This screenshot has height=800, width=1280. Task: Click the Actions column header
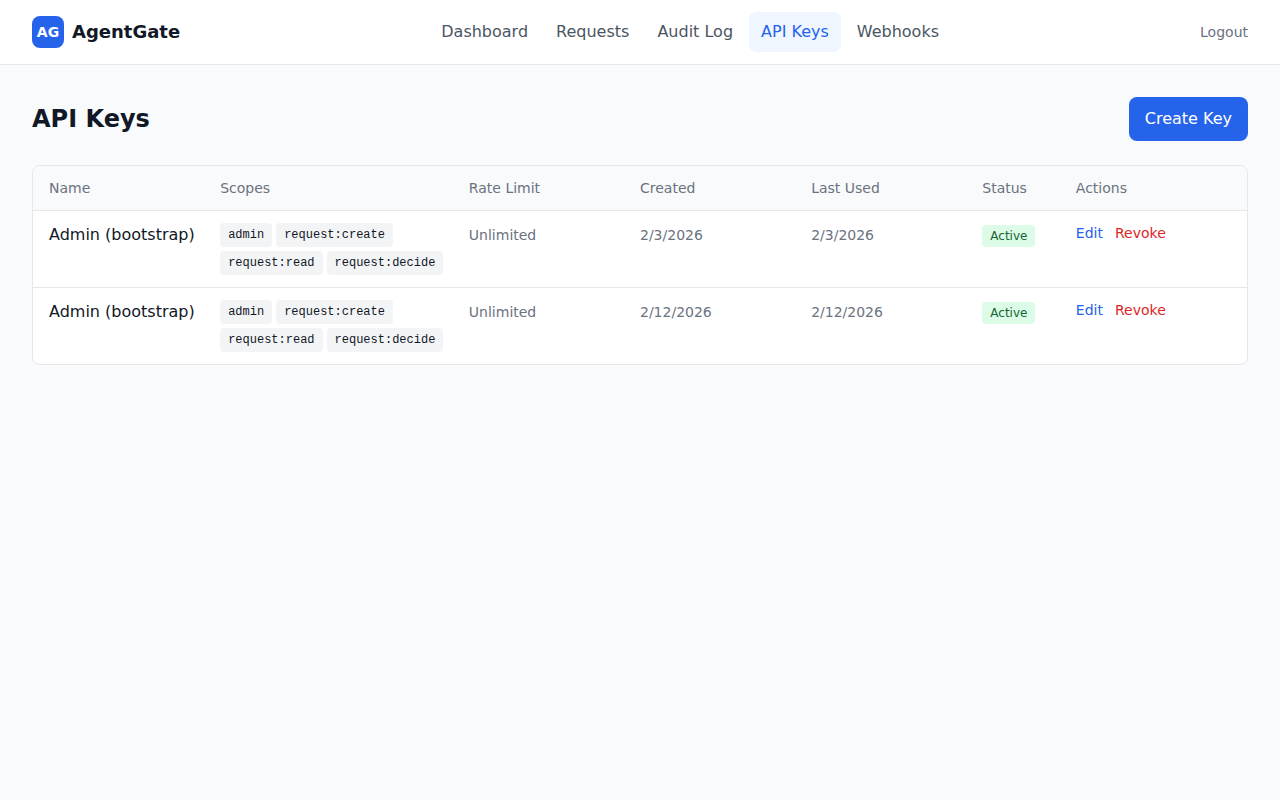tap(1101, 188)
